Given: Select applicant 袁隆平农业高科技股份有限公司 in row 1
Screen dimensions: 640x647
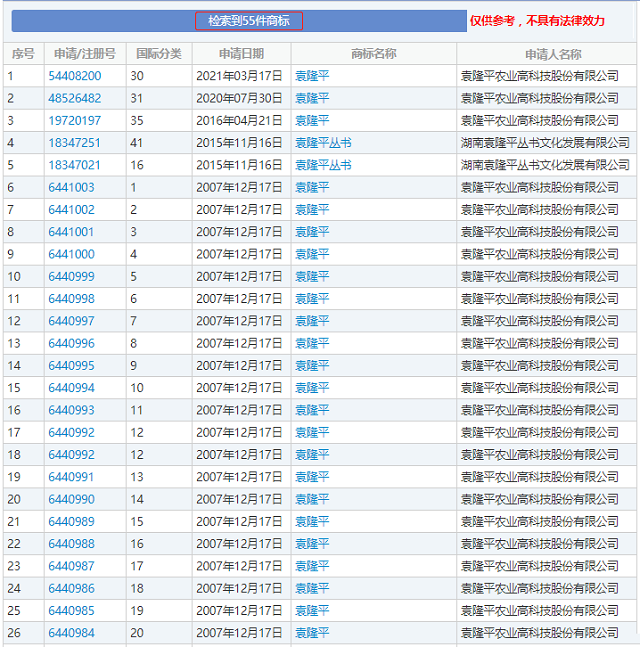Looking at the screenshot, I should pyautogui.click(x=540, y=76).
